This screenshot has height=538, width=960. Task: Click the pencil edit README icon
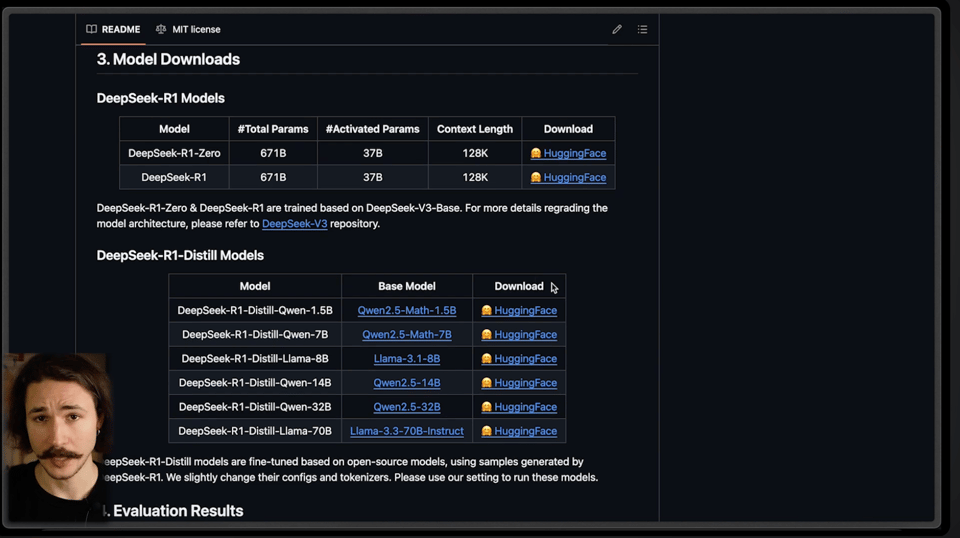coord(617,29)
